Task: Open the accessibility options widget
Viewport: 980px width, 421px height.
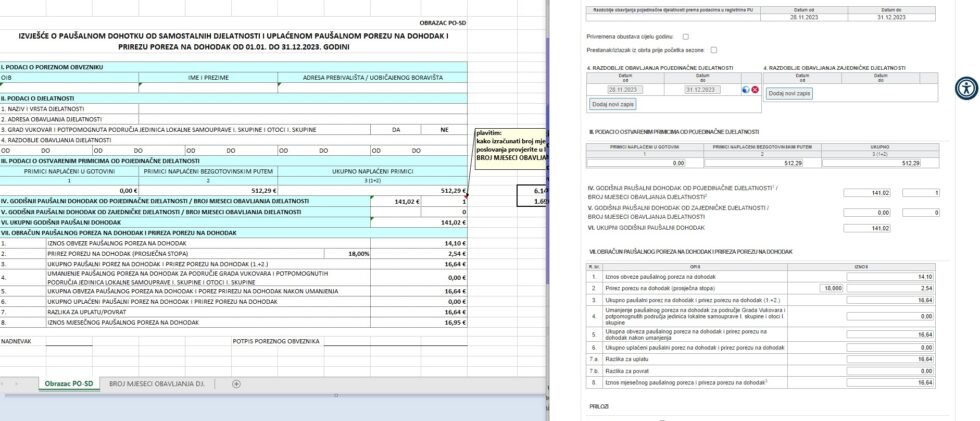Action: [x=965, y=87]
